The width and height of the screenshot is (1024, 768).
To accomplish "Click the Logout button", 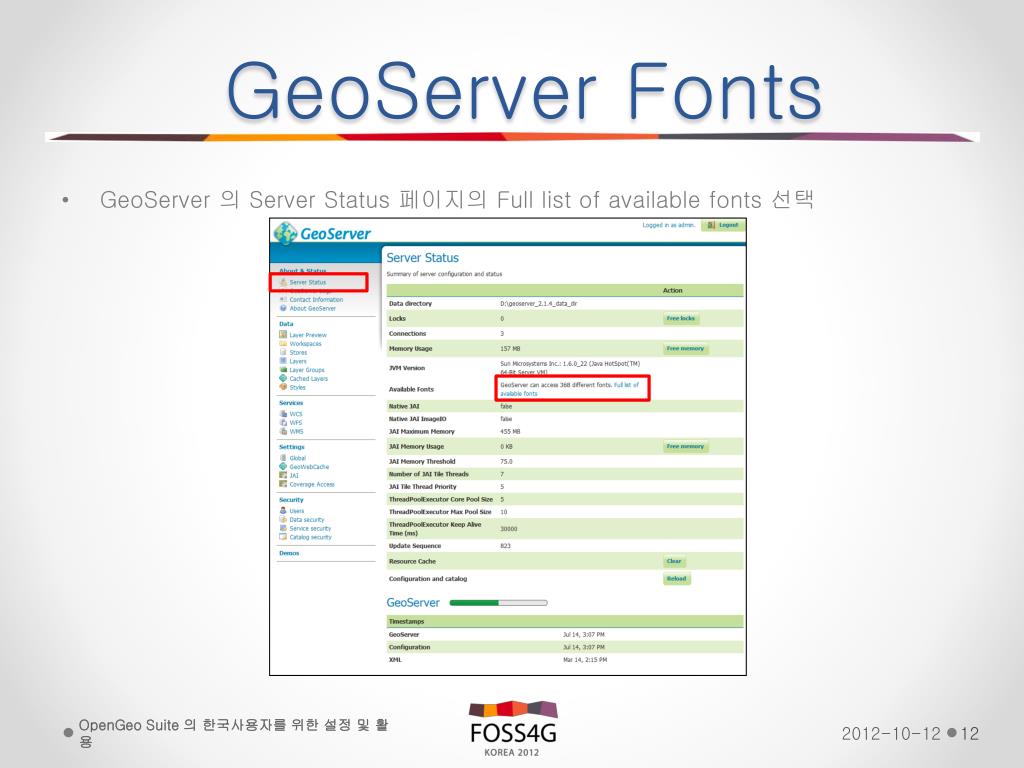I will click(723, 225).
